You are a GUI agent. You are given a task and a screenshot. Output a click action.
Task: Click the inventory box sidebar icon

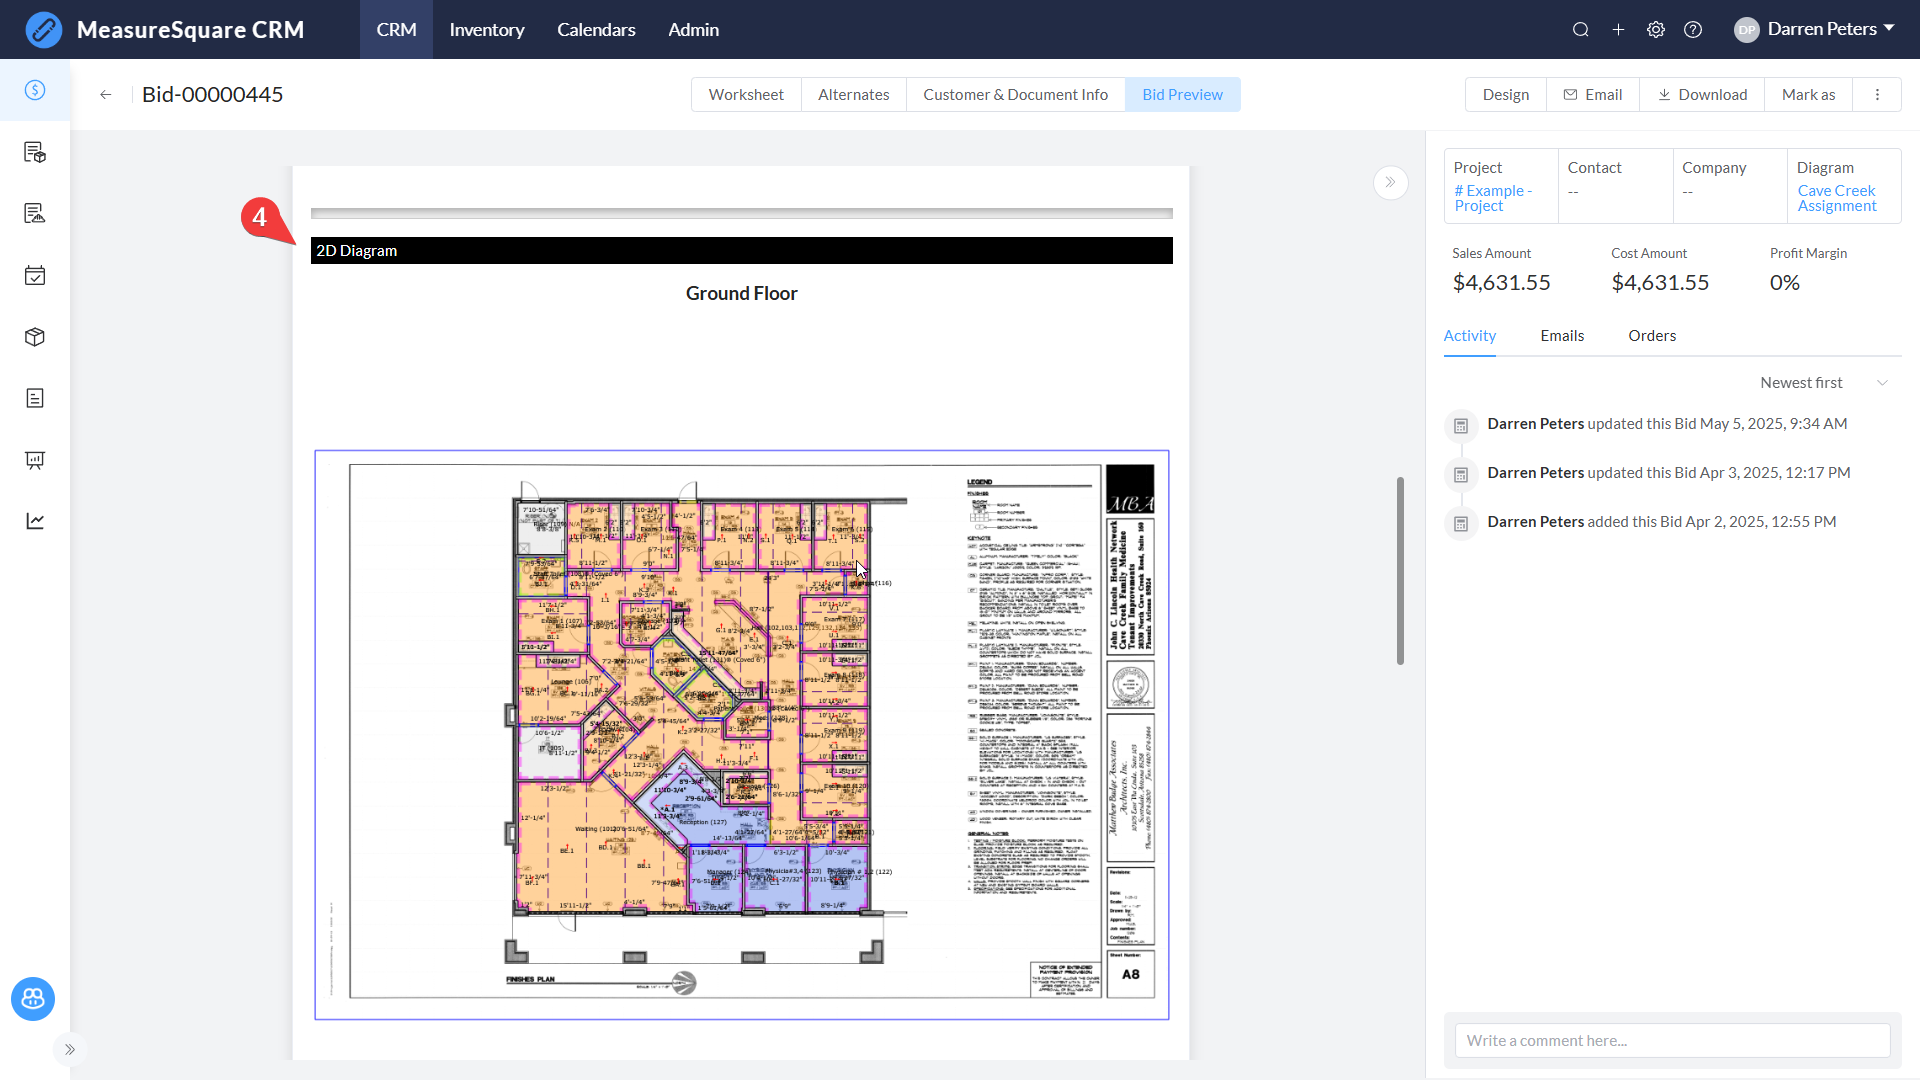(35, 337)
